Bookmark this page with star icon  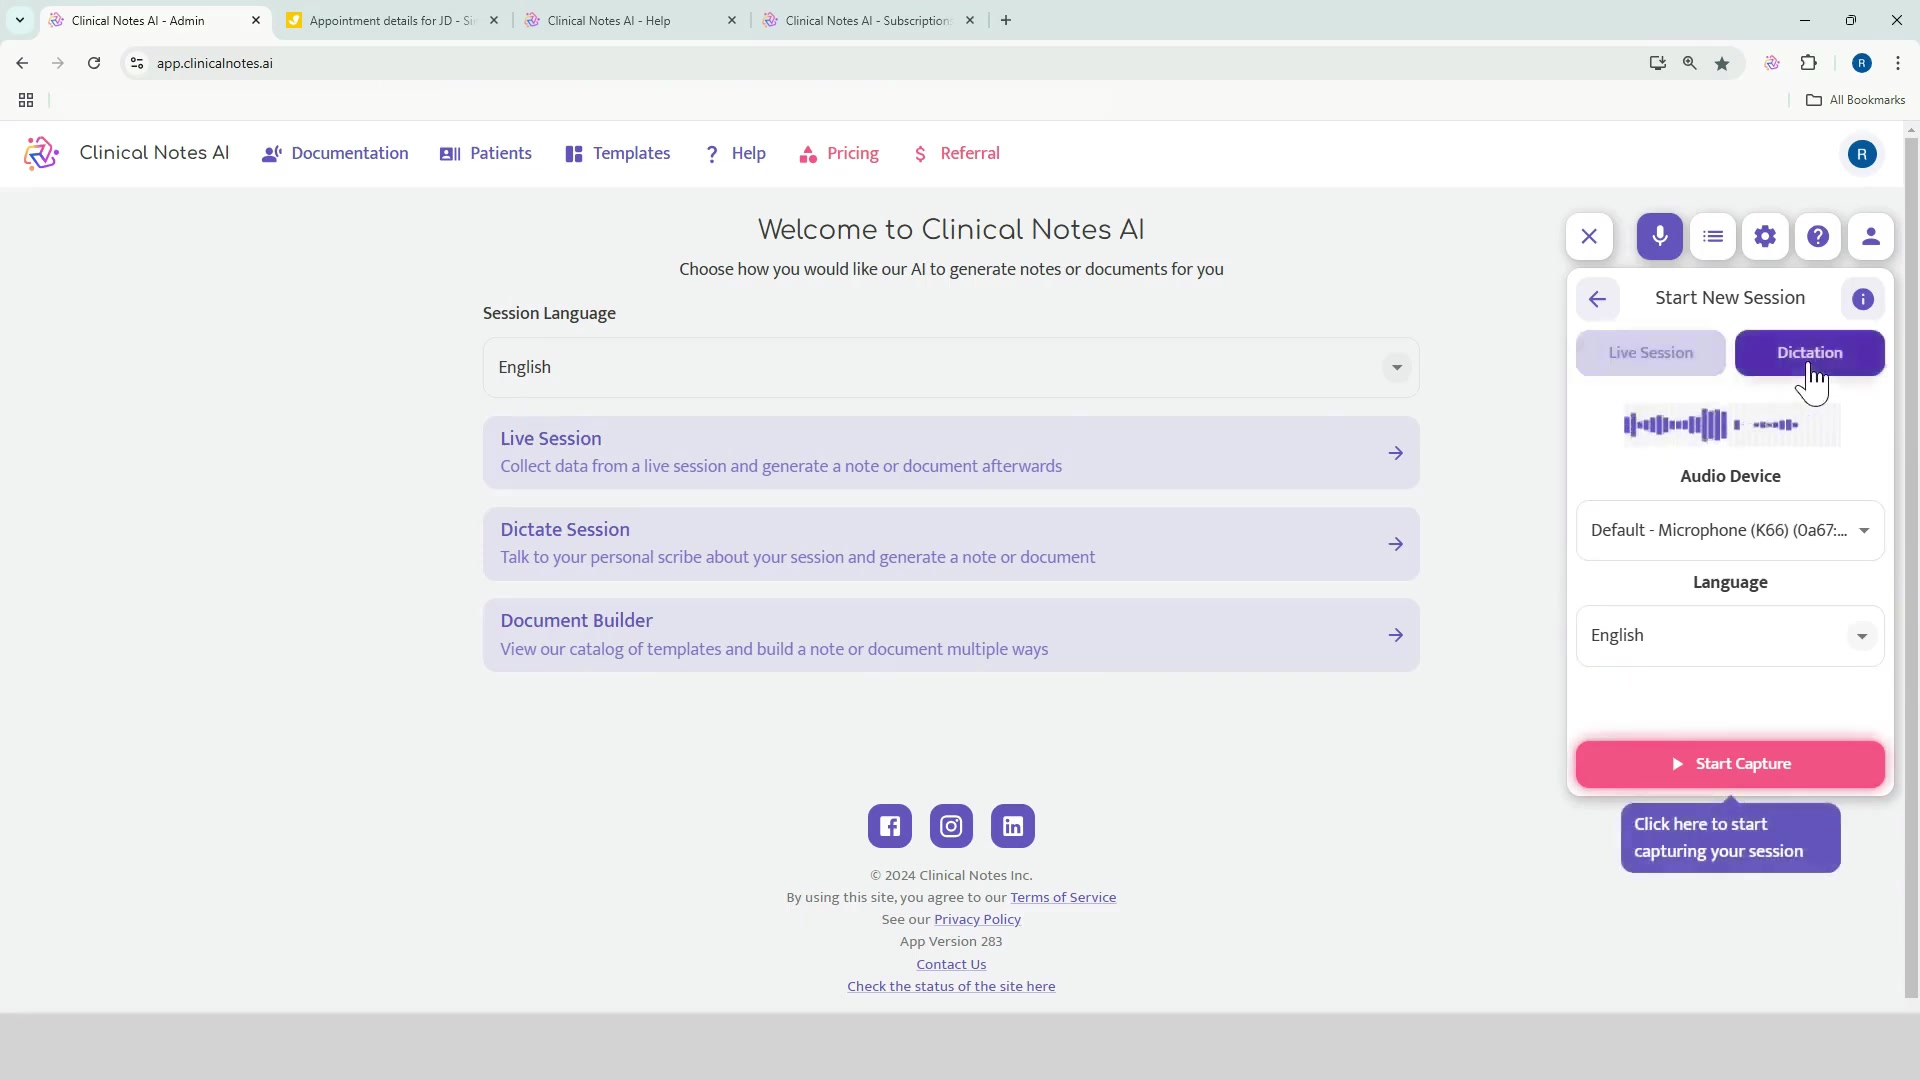point(1722,63)
